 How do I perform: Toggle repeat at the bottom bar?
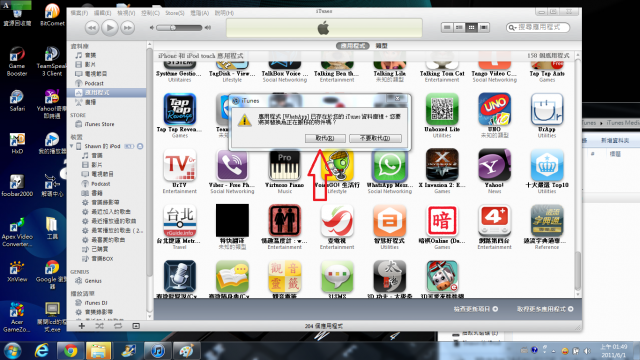[118, 326]
